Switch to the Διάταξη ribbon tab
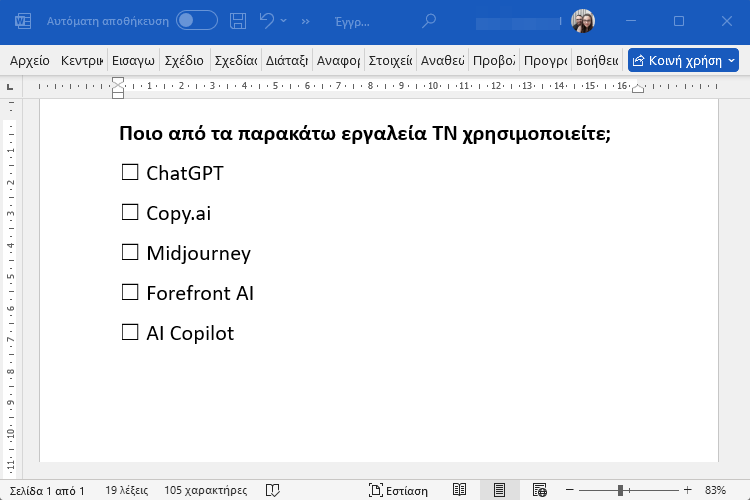 click(287, 61)
